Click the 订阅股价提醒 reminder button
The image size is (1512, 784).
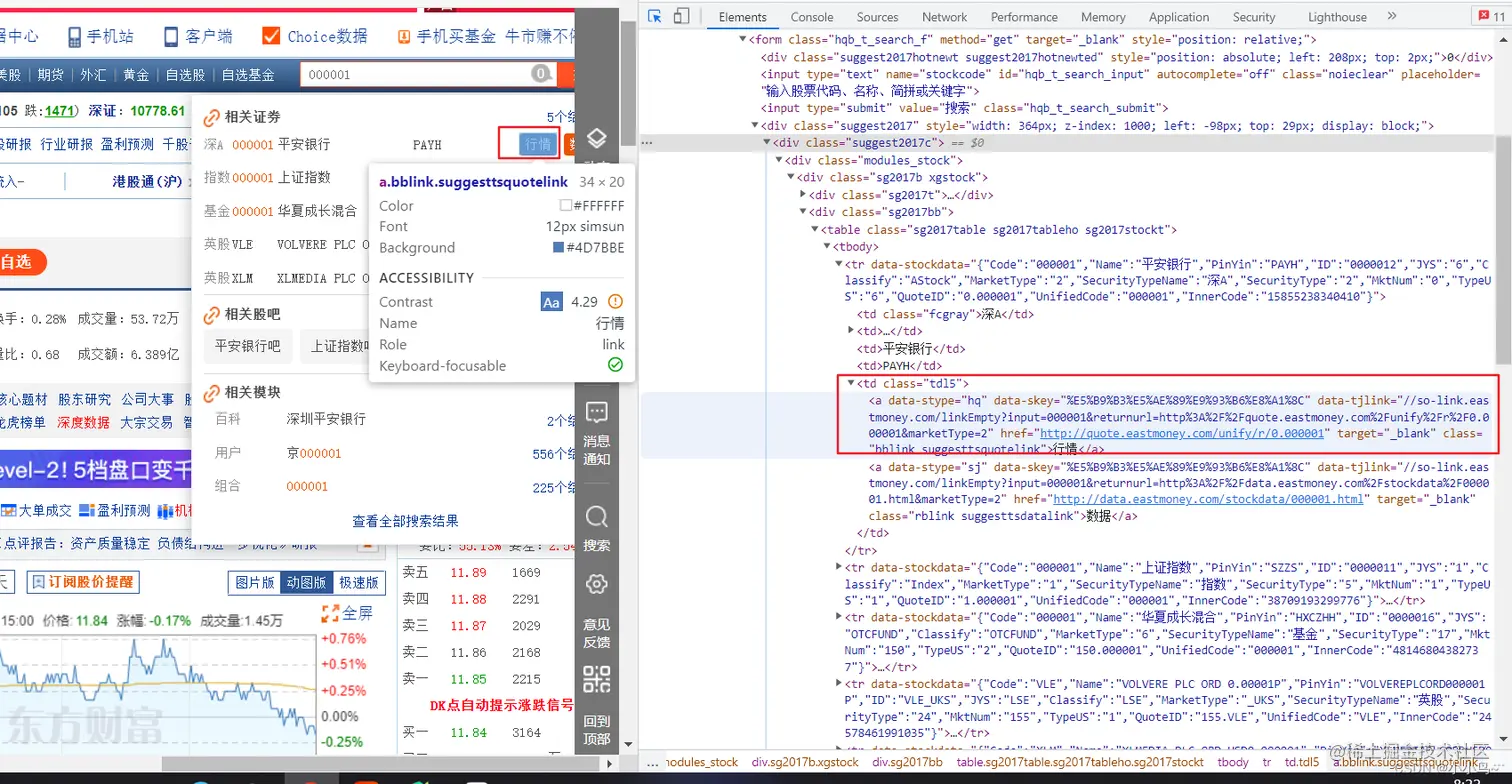click(83, 583)
